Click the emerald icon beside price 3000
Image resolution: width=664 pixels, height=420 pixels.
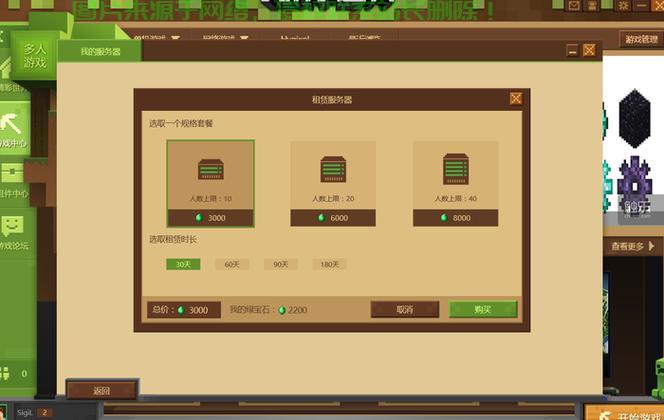tap(199, 218)
